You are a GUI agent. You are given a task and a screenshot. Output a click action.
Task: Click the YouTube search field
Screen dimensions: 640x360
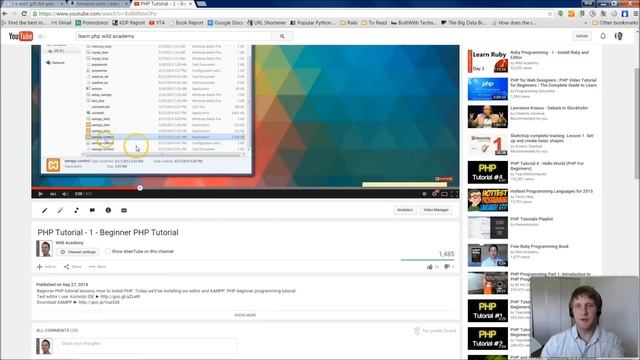173,36
